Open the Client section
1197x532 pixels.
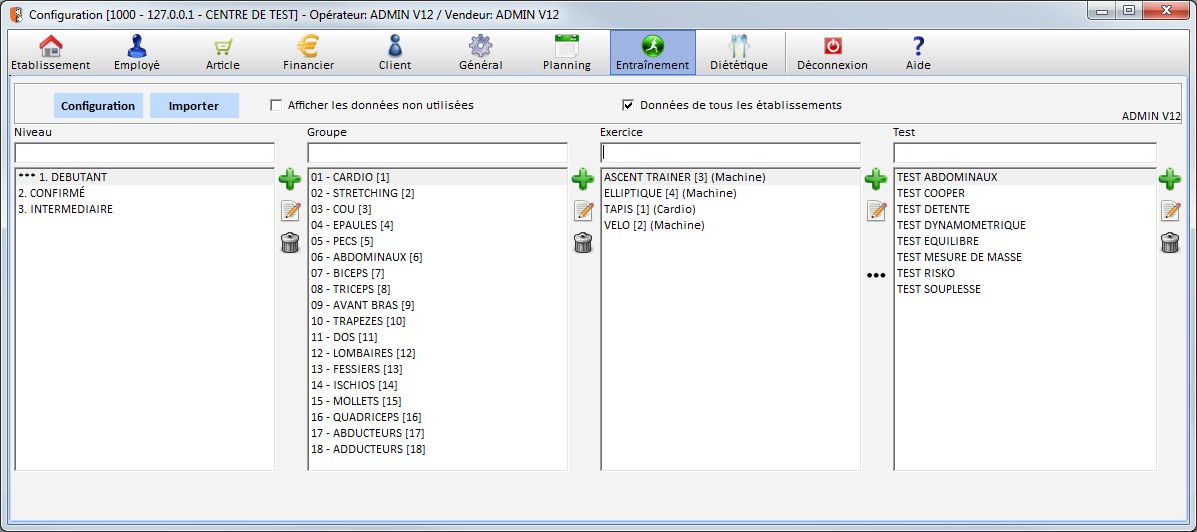395,53
